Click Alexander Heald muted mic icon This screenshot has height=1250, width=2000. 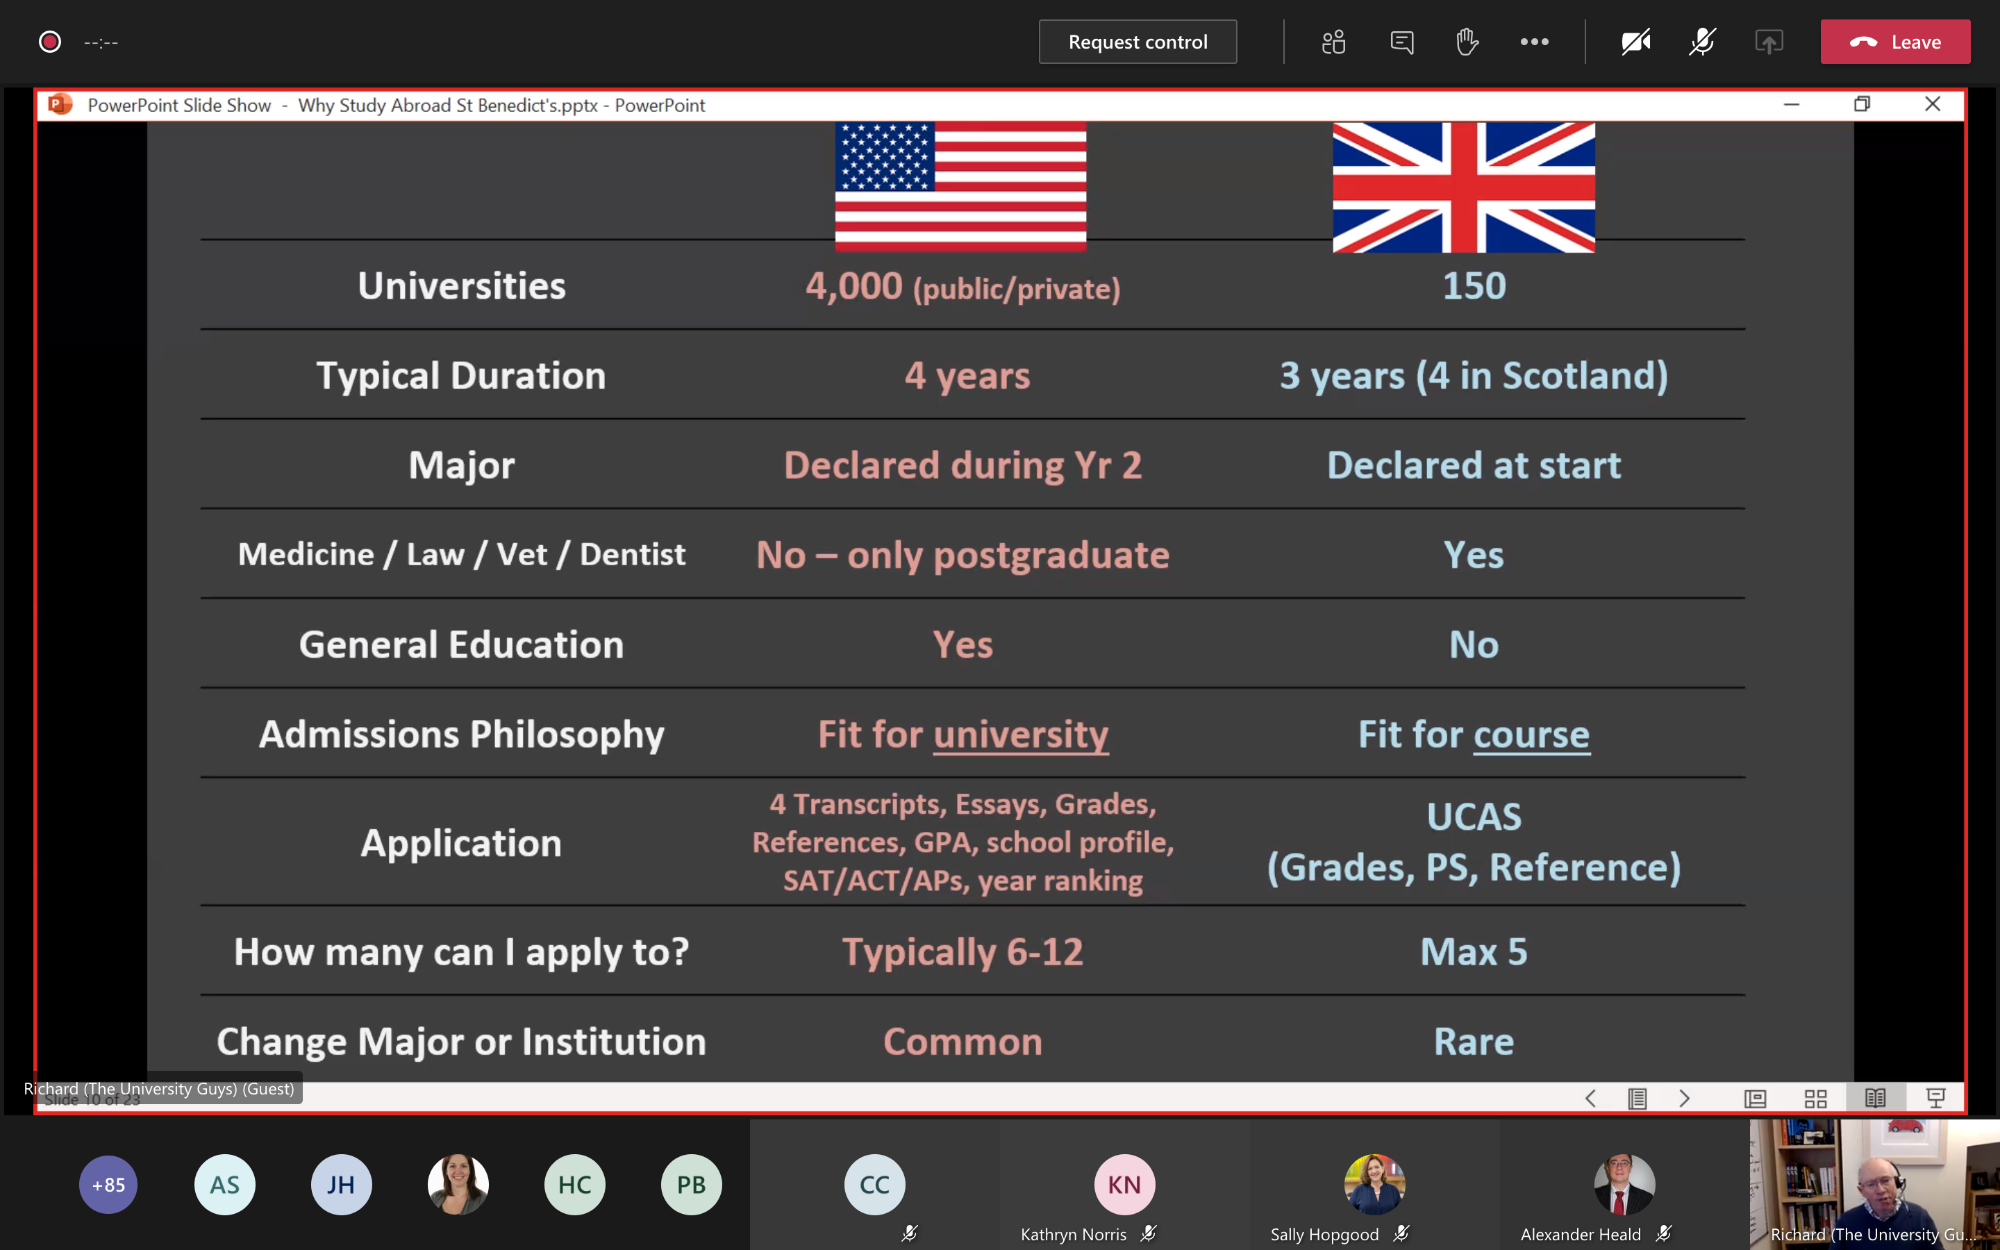[x=1663, y=1234]
